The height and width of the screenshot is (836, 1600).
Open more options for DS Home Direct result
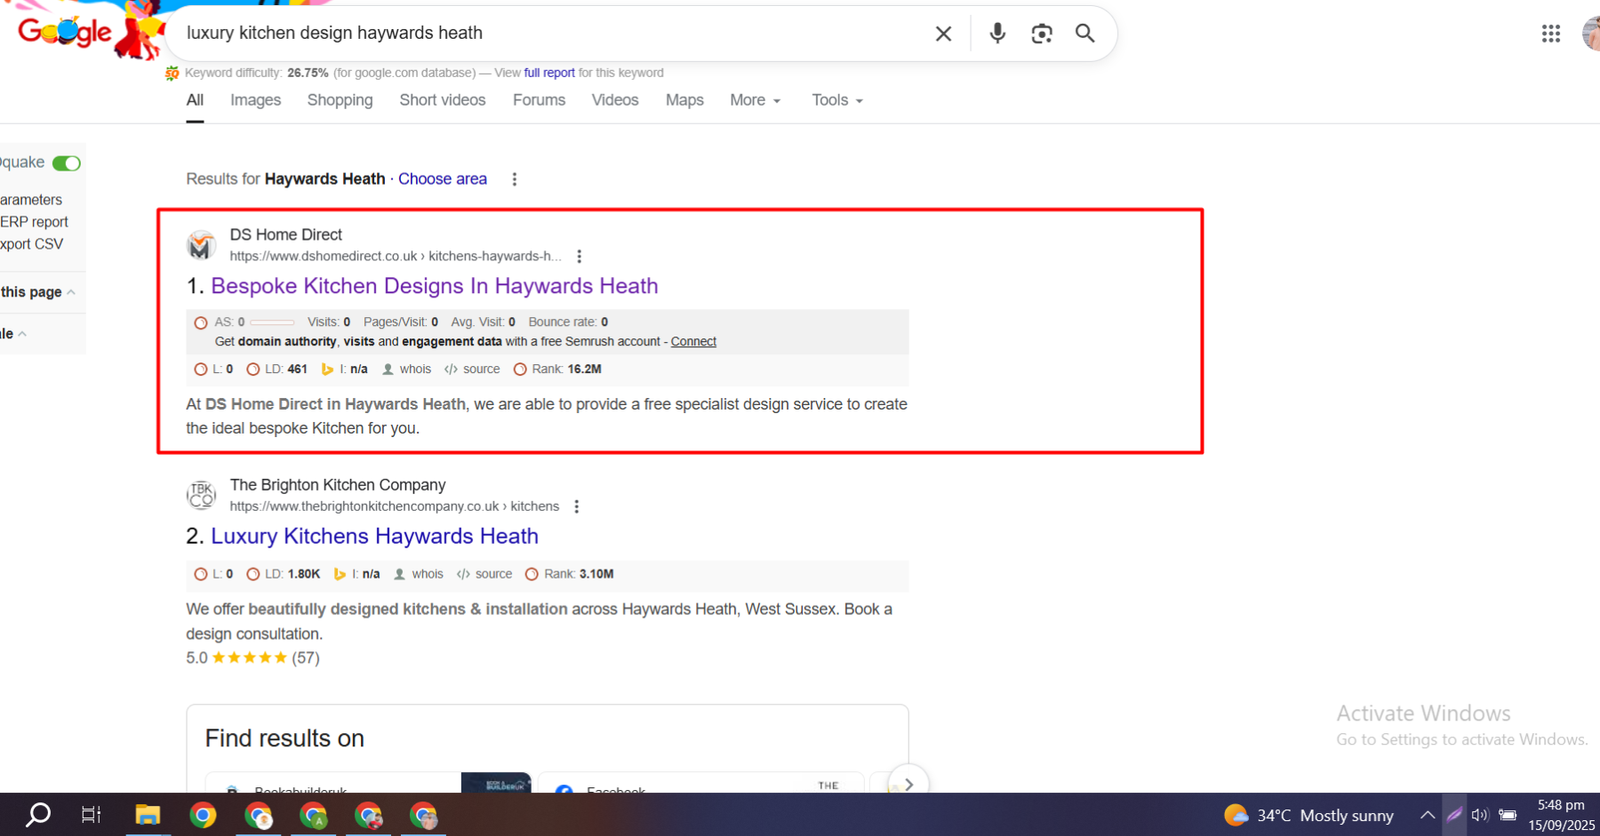579,256
